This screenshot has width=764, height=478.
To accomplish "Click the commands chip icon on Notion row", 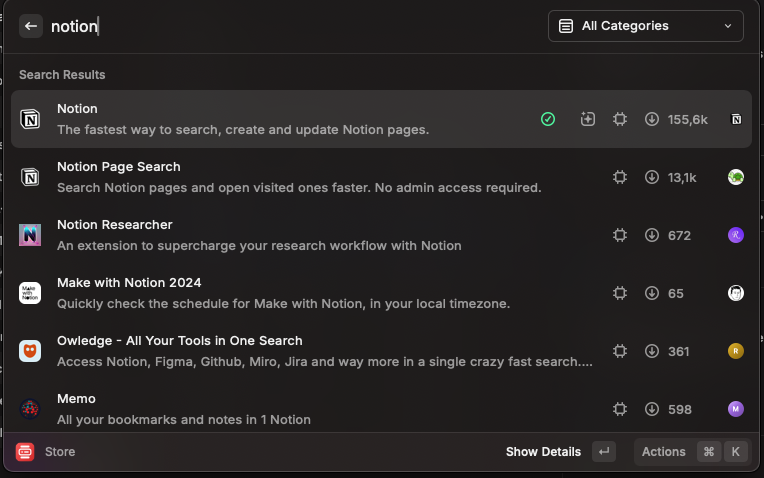I will (620, 119).
